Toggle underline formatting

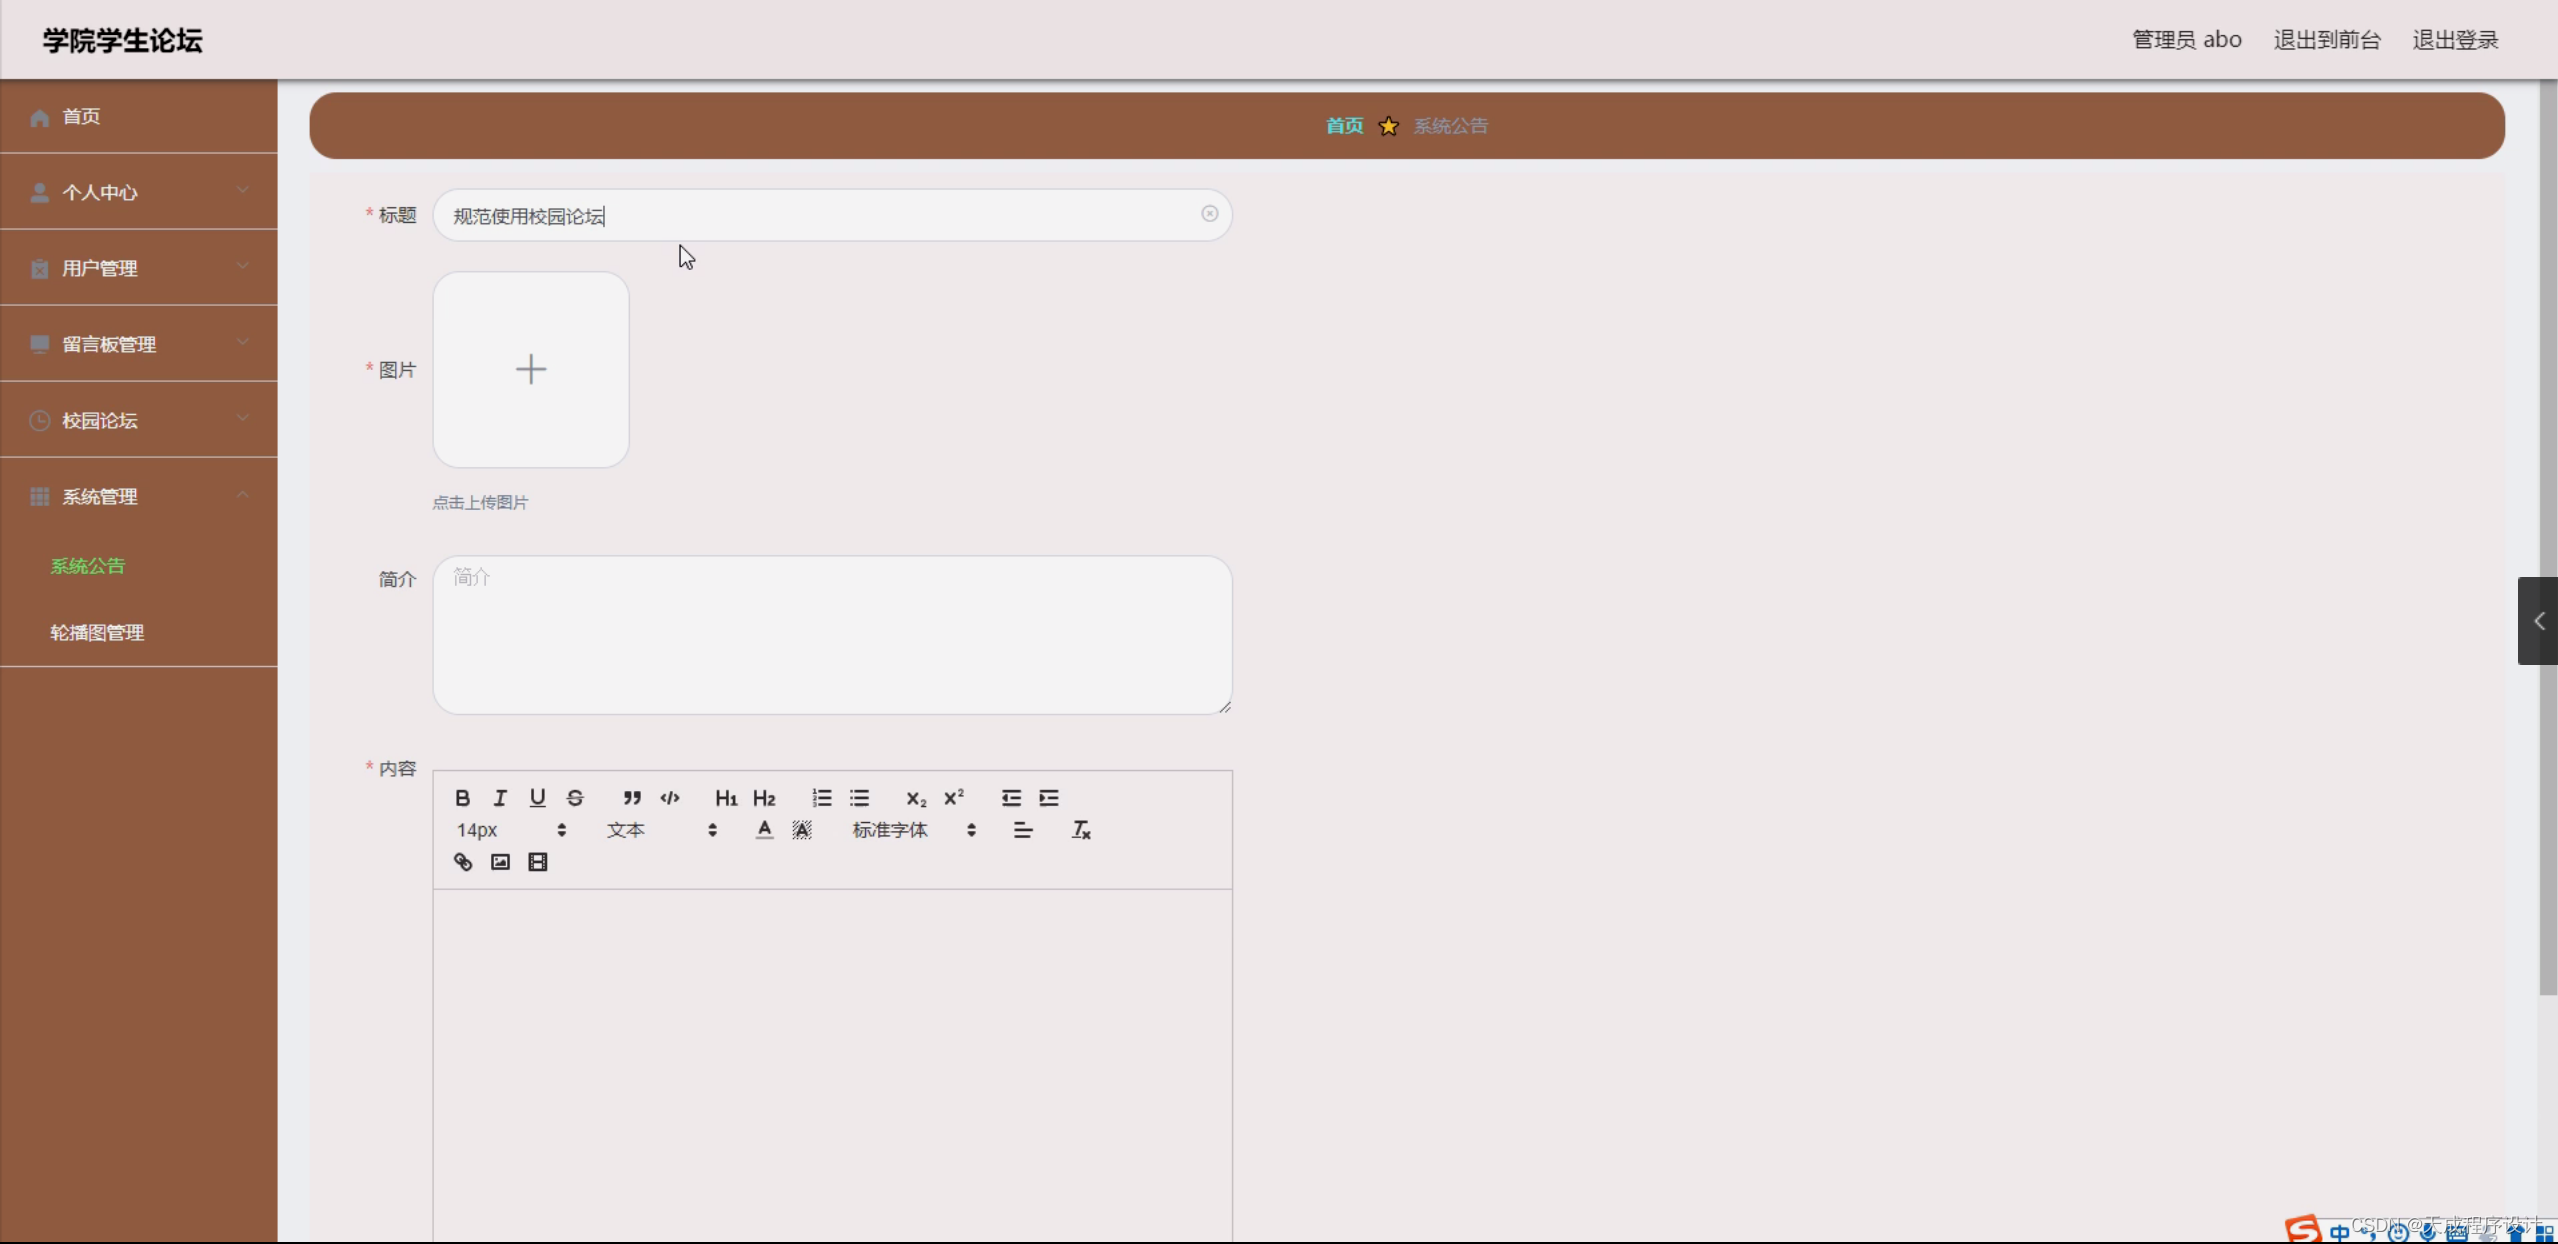(538, 798)
